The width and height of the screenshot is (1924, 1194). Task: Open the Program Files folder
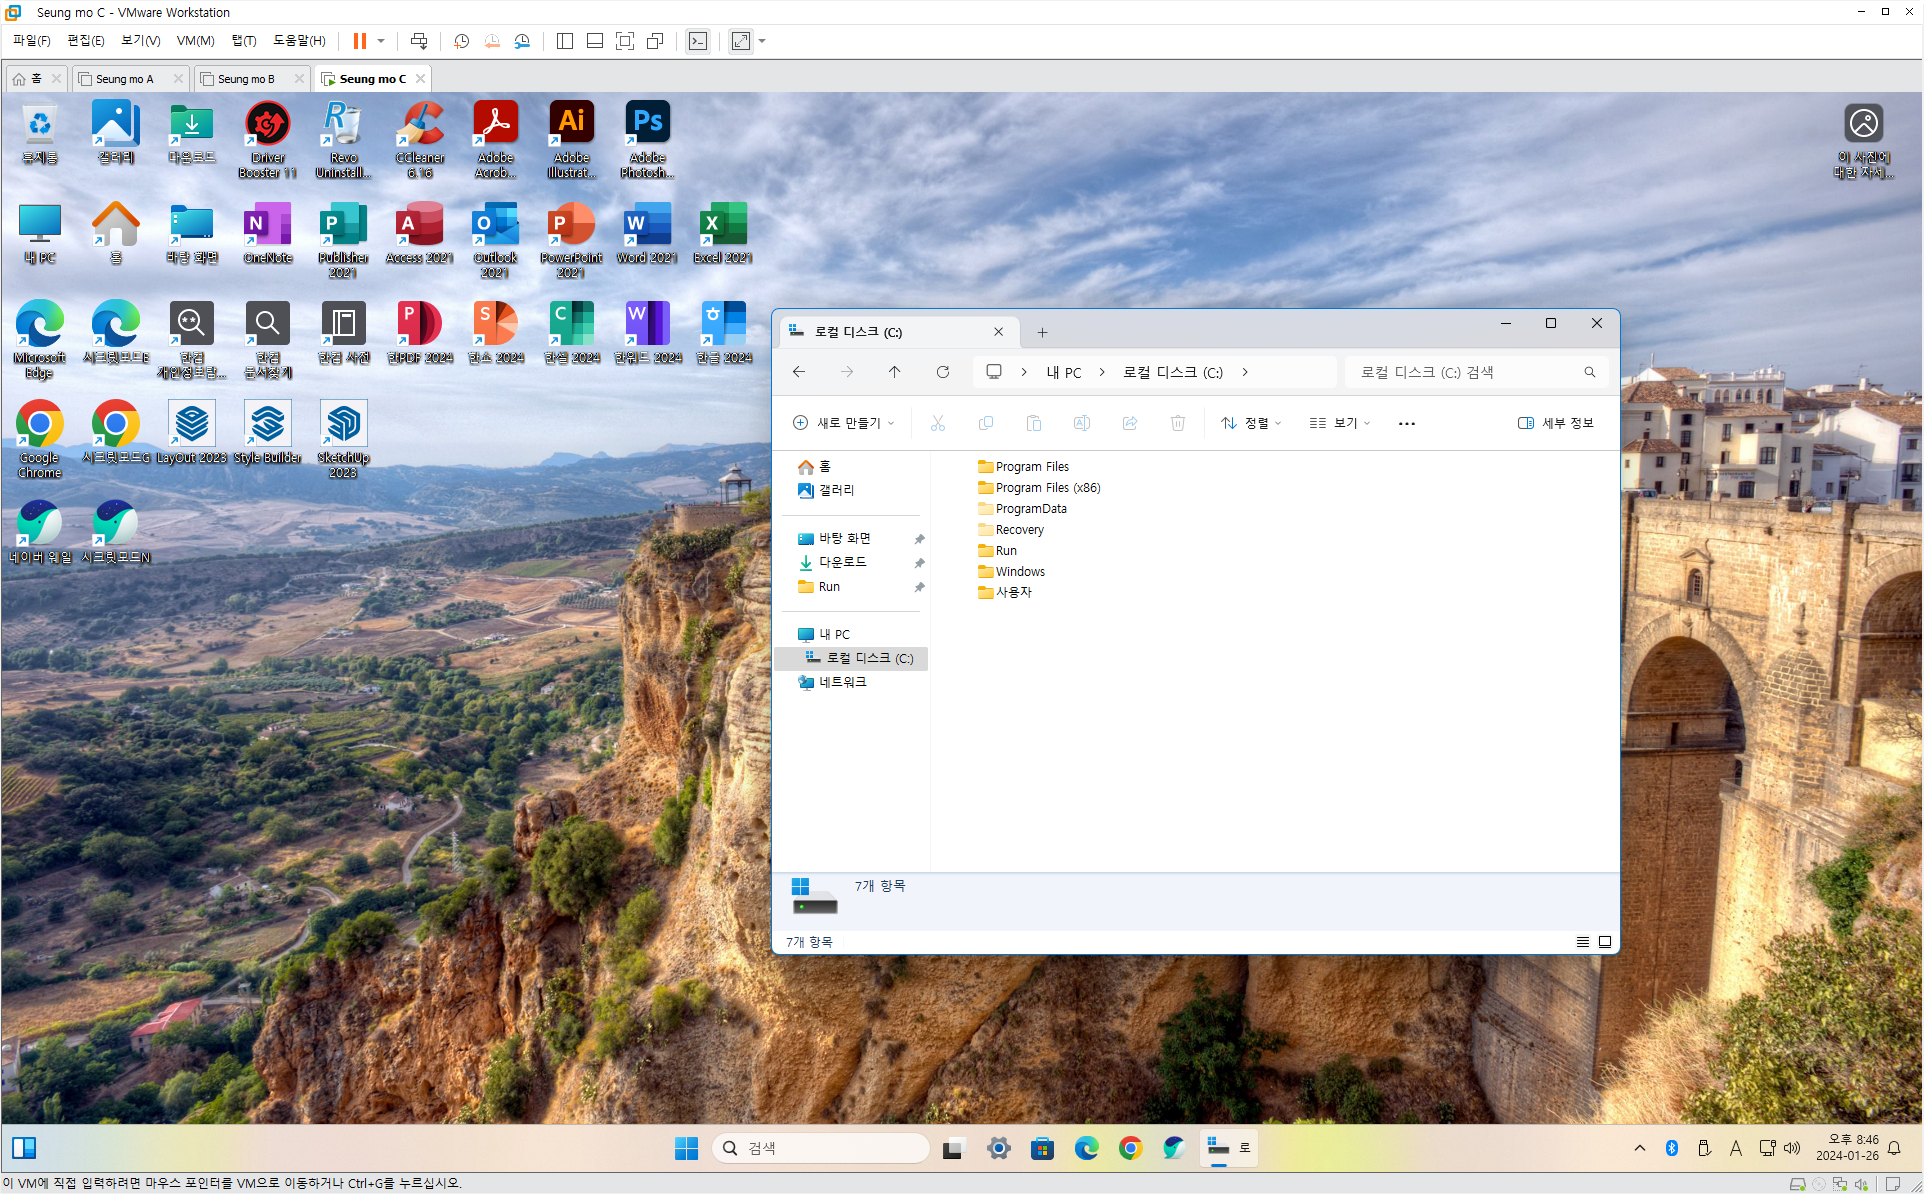(1031, 467)
